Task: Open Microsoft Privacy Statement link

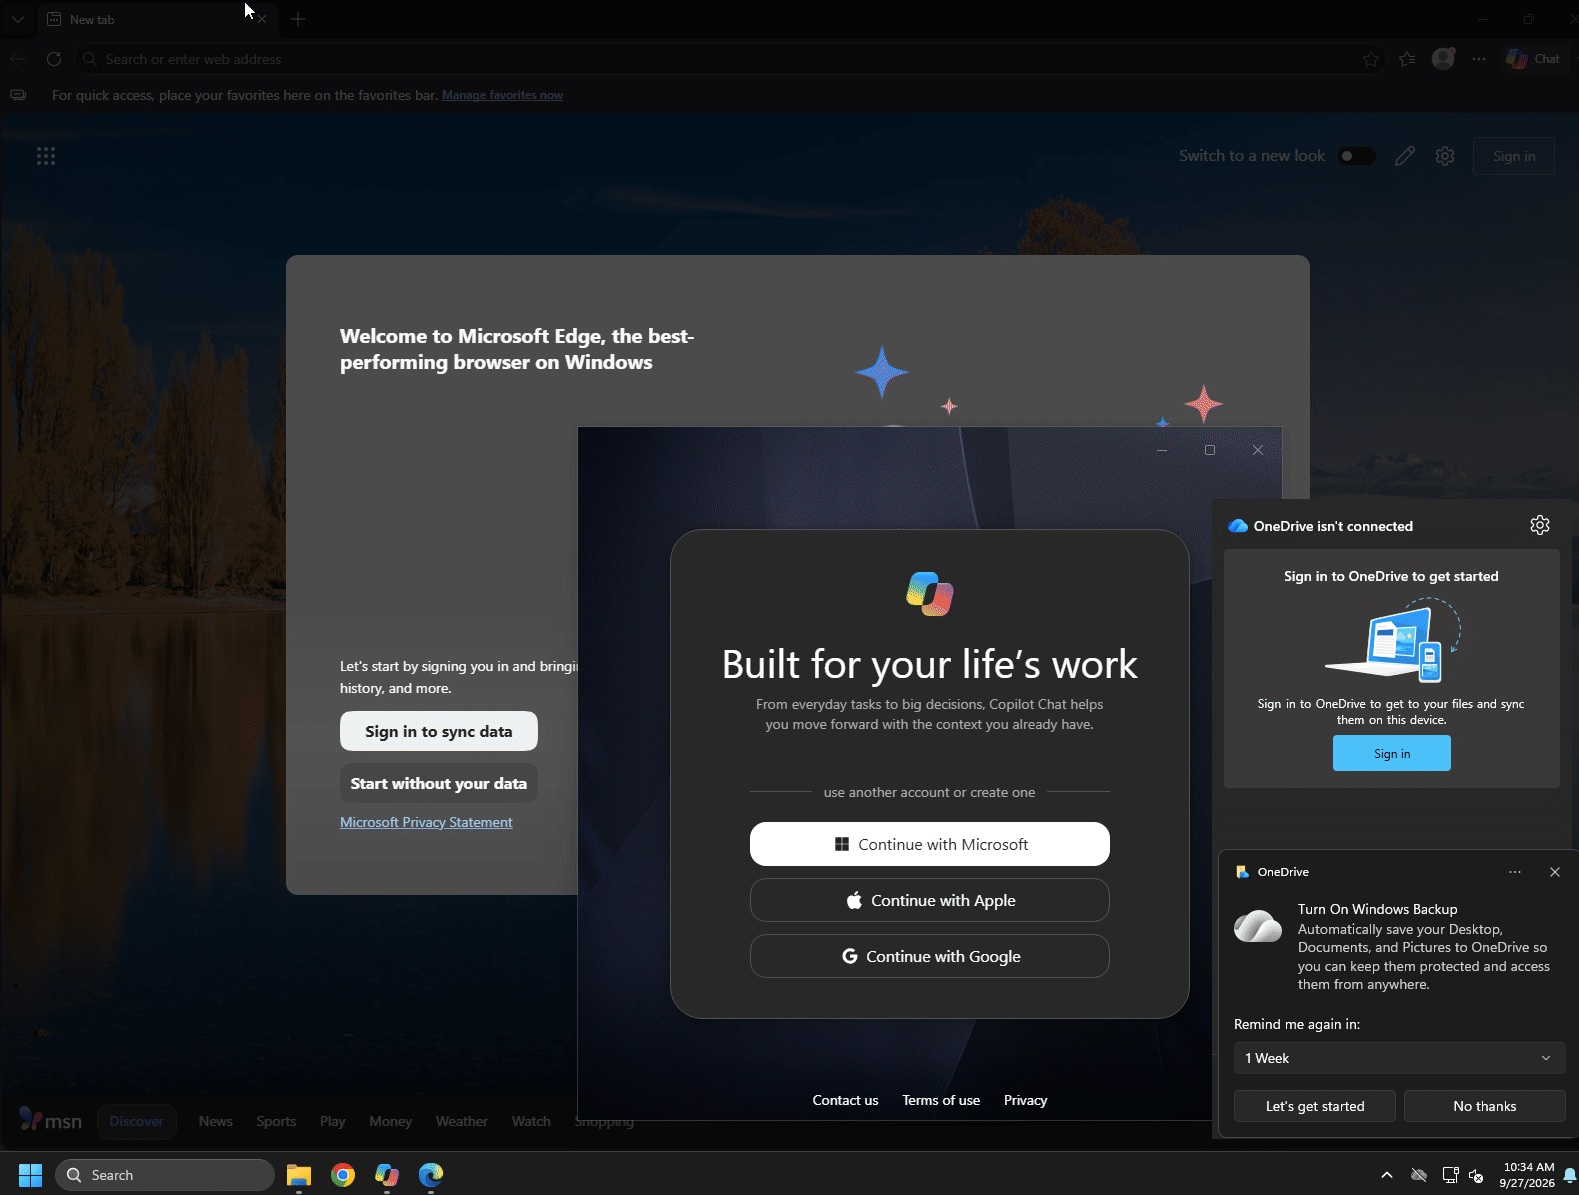Action: [426, 822]
